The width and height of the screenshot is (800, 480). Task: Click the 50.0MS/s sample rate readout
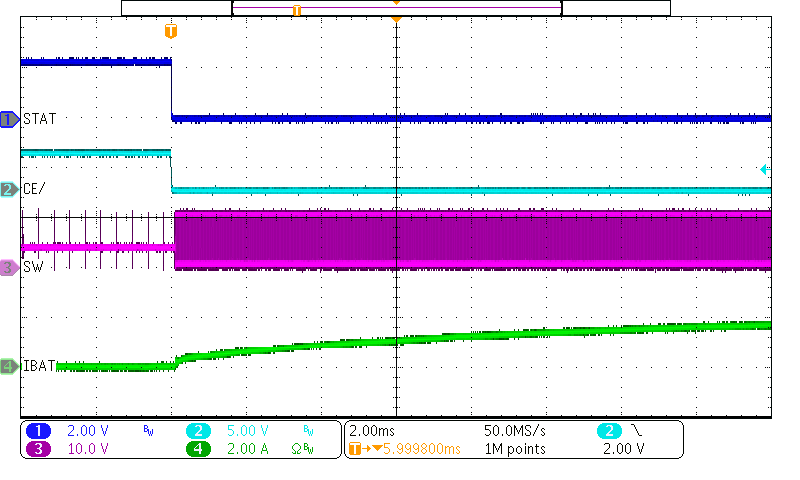[x=514, y=431]
